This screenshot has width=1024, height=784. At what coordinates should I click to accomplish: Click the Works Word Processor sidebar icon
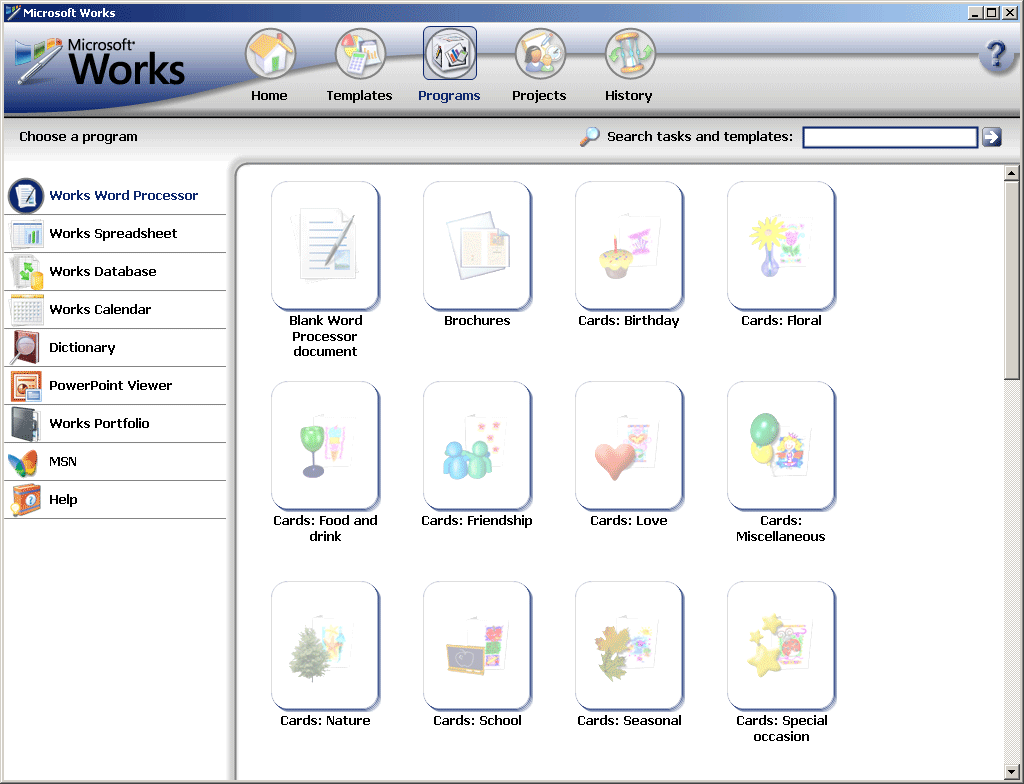point(26,195)
